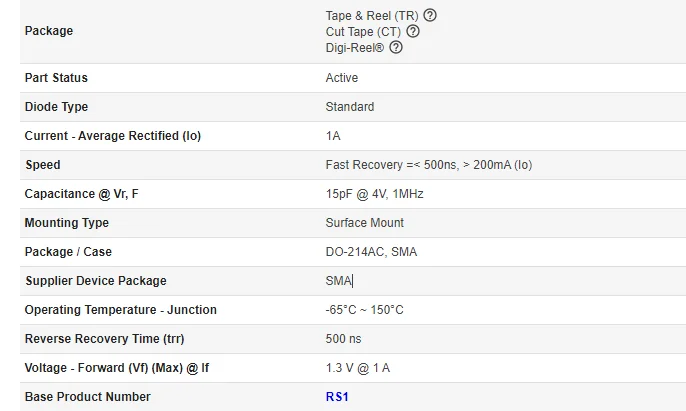This screenshot has height=411, width=686.
Task: Click the help icon next to Cut Tape (CT)
Action: pyautogui.click(x=413, y=31)
